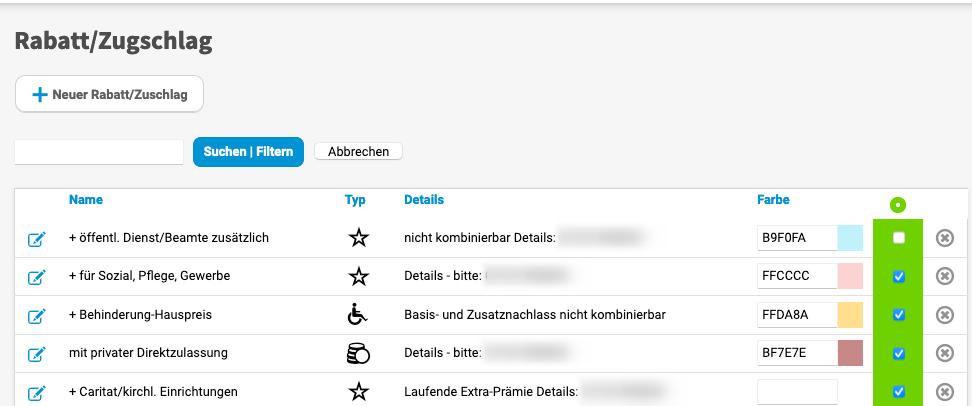Click the coins type icon for Direktzulassung

[357, 353]
